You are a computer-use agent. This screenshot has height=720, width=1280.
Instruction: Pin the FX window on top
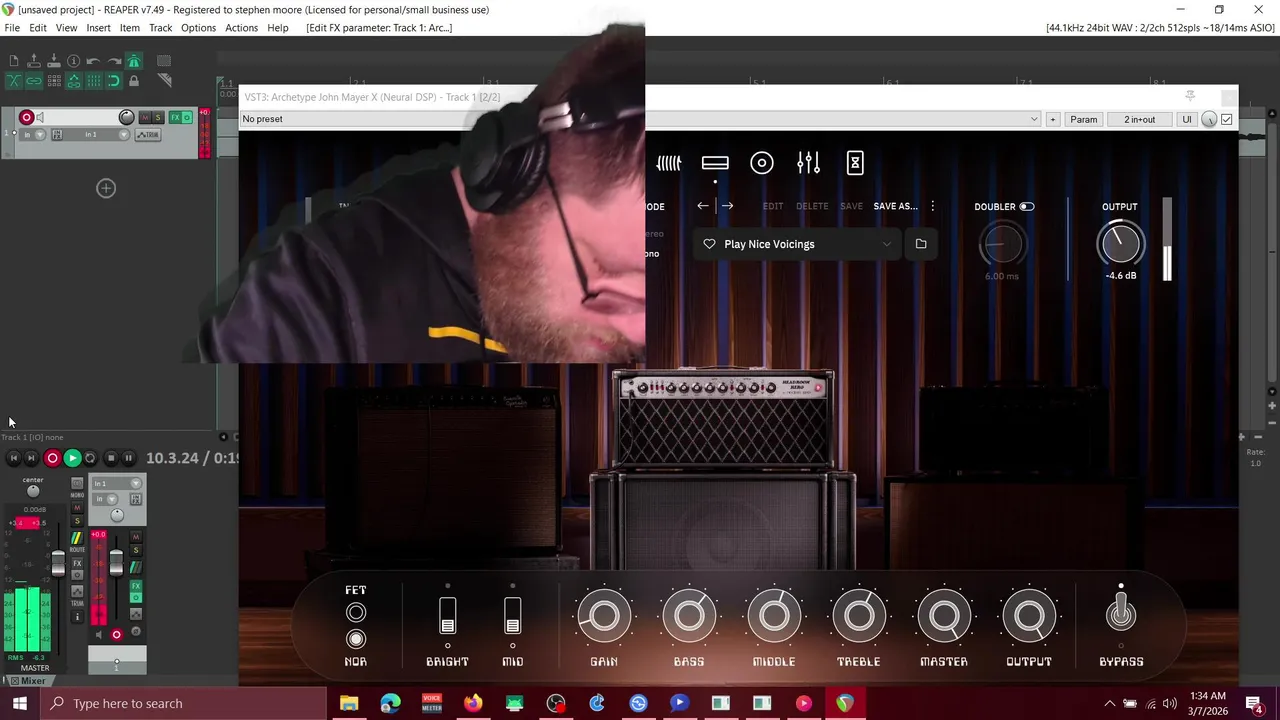[1190, 96]
